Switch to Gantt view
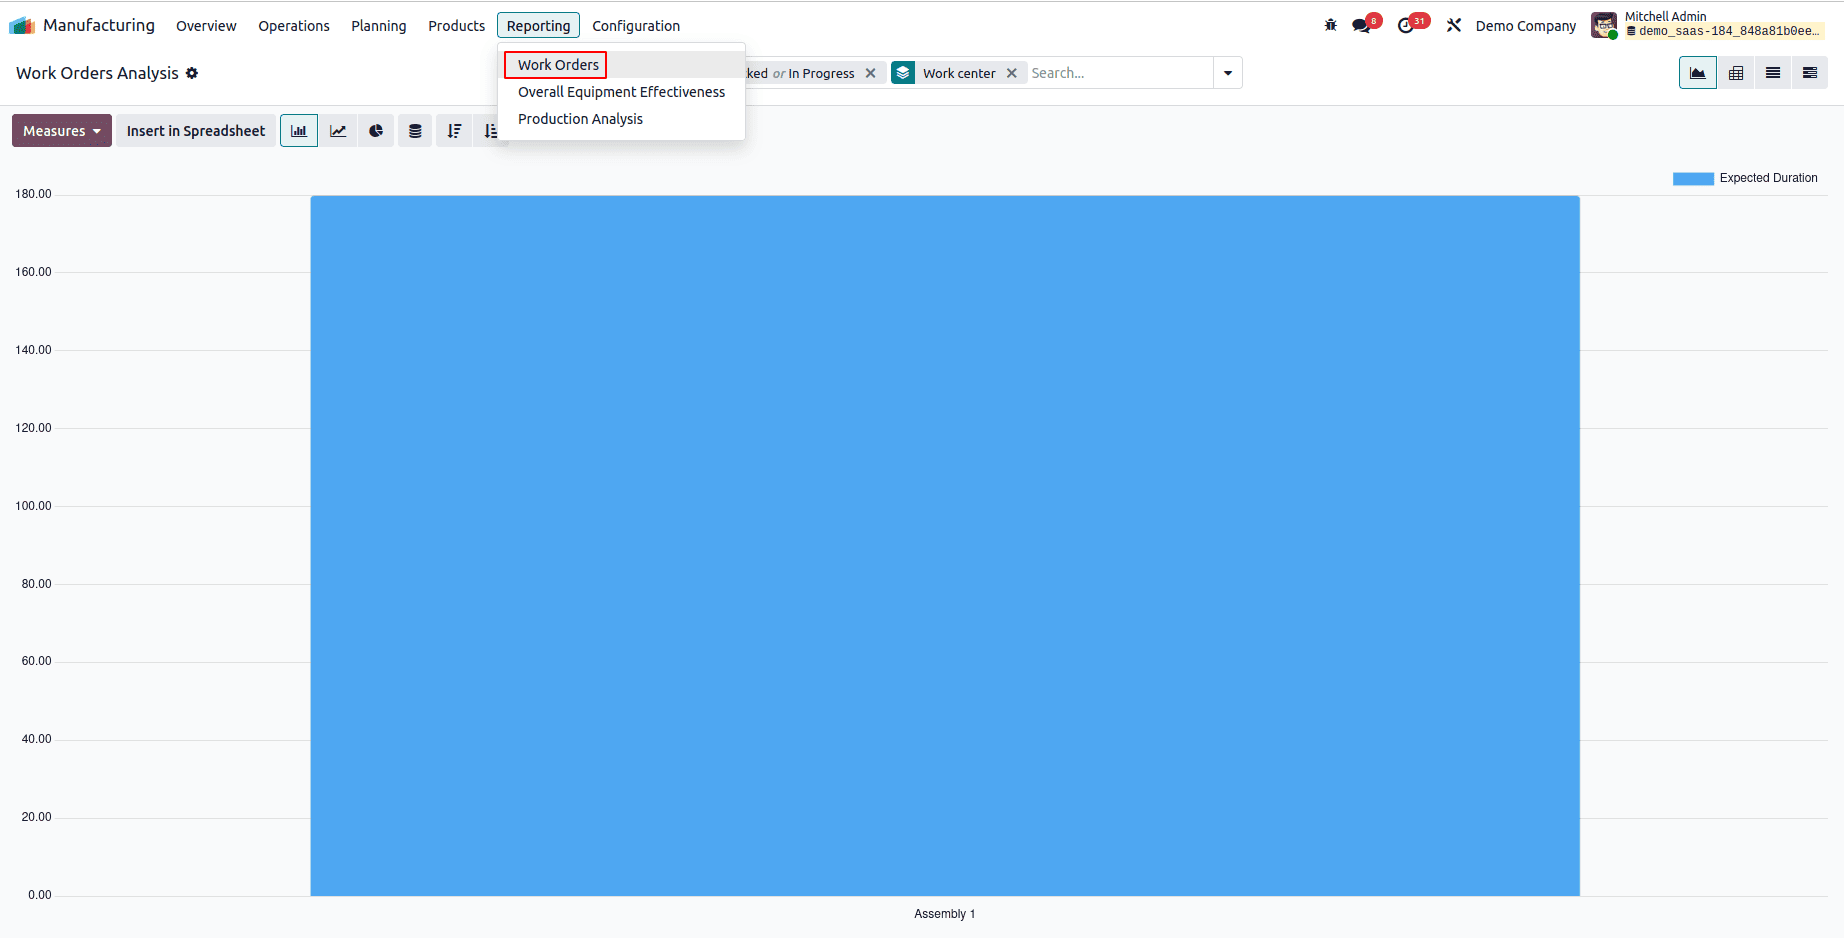Viewport: 1844px width, 938px height. coord(1810,73)
